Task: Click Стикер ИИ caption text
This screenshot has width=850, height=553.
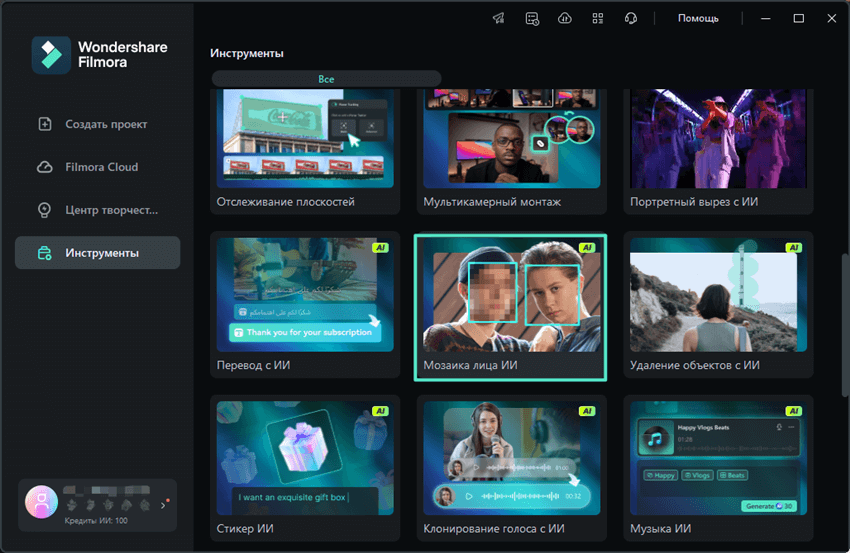Action: point(245,529)
